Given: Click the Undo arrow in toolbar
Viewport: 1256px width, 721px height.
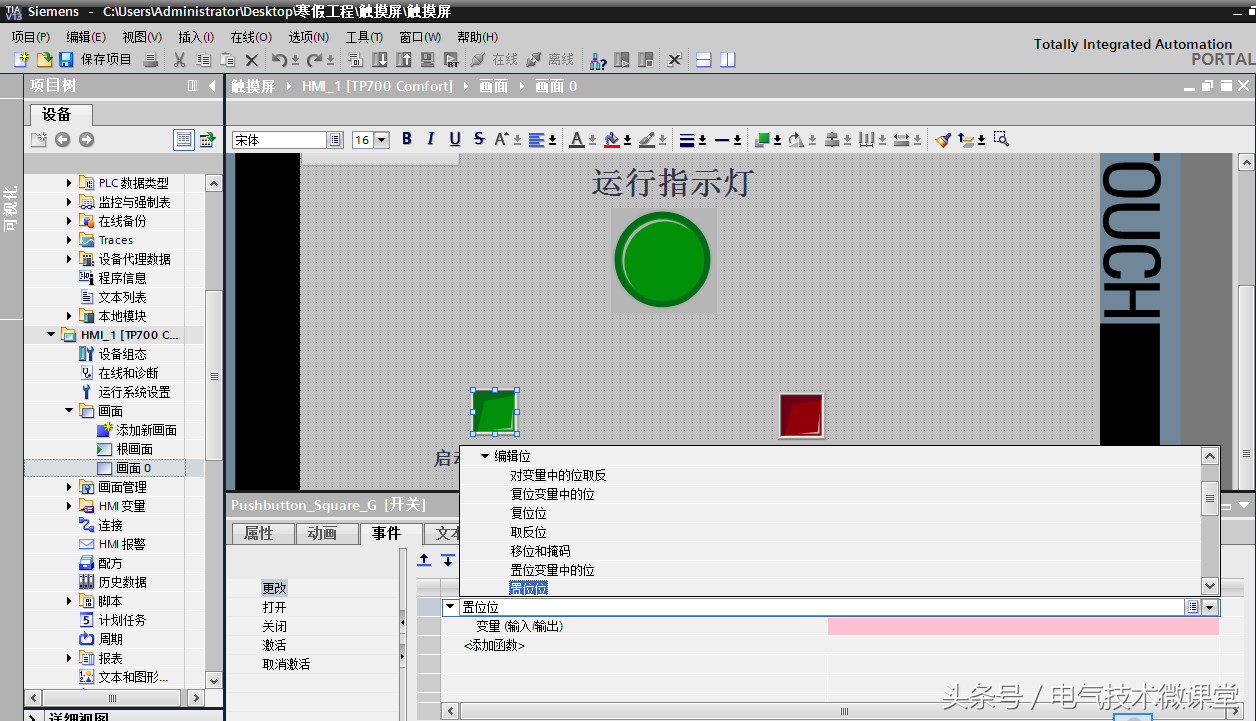Looking at the screenshot, I should pos(279,60).
